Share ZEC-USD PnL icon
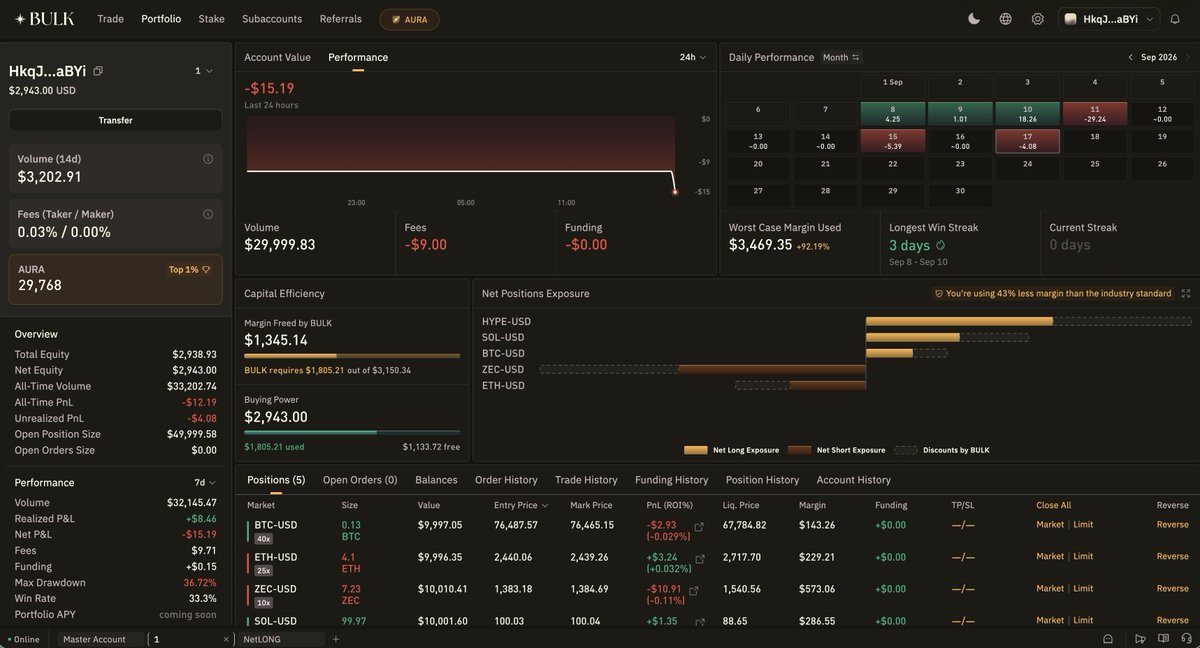1200x648 pixels. pos(693,591)
